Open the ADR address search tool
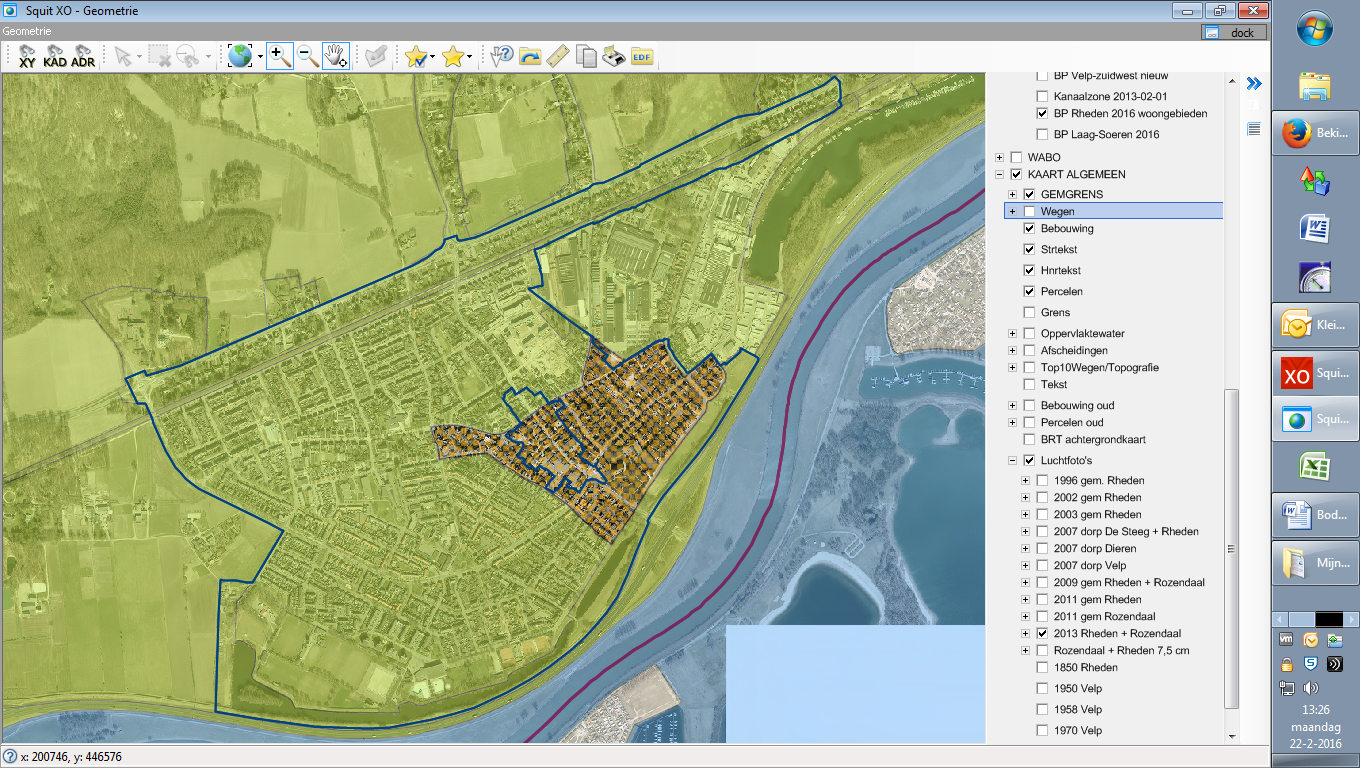Viewport: 1360px width, 768px height. [83, 56]
